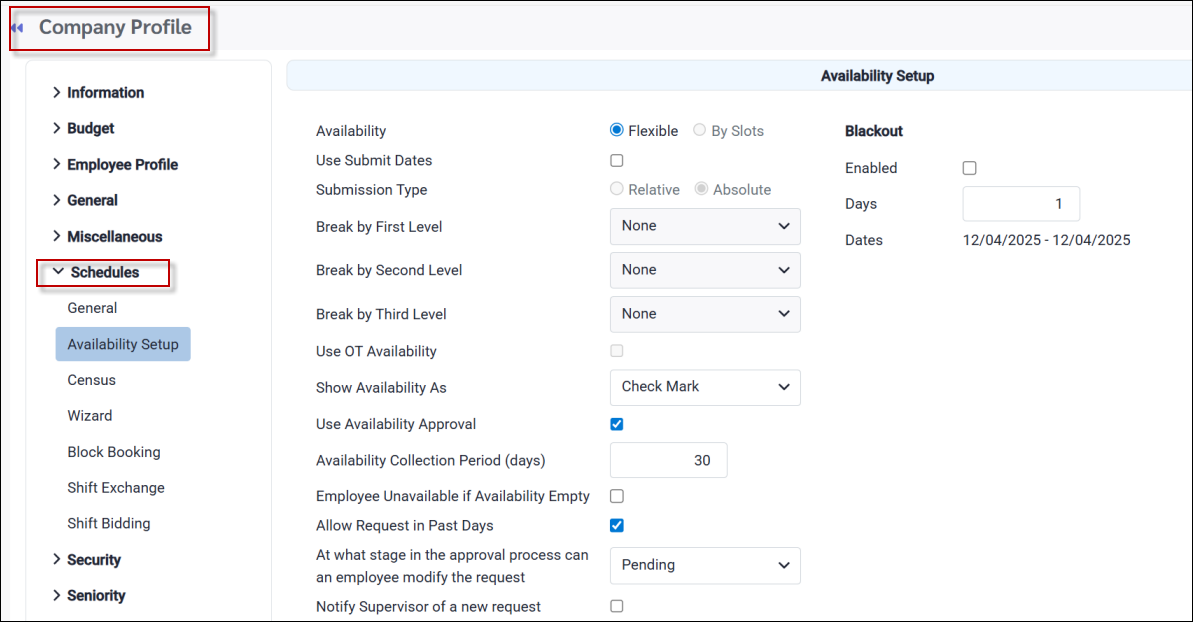
Task: Enable the Use Submit Dates checkbox
Action: click(x=617, y=160)
